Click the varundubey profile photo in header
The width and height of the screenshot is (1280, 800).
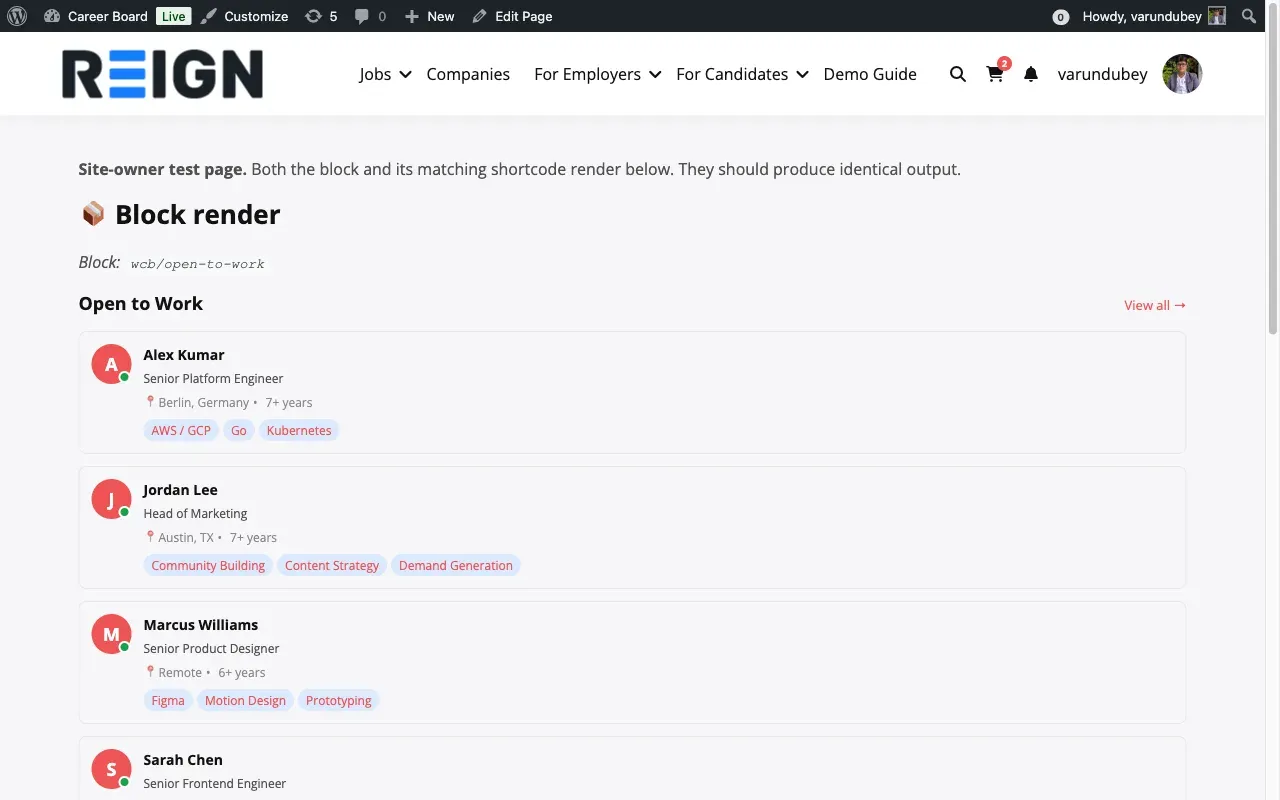click(x=1182, y=74)
